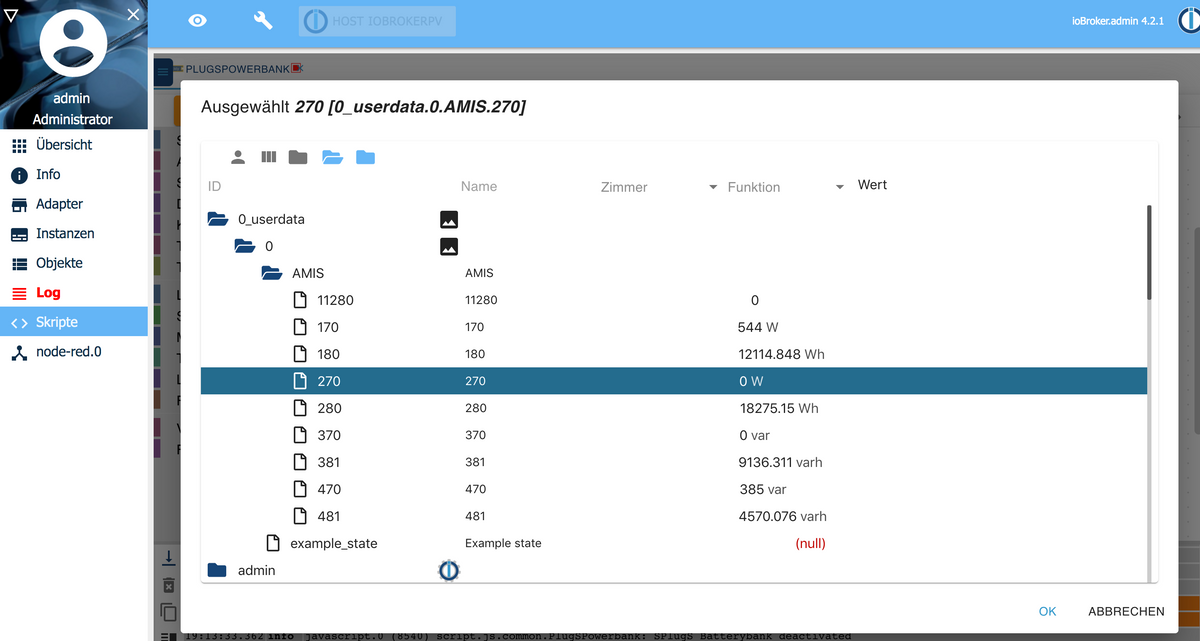The width and height of the screenshot is (1200, 641).
Task: Click the image icon in the 0 row
Action: pyautogui.click(x=449, y=246)
